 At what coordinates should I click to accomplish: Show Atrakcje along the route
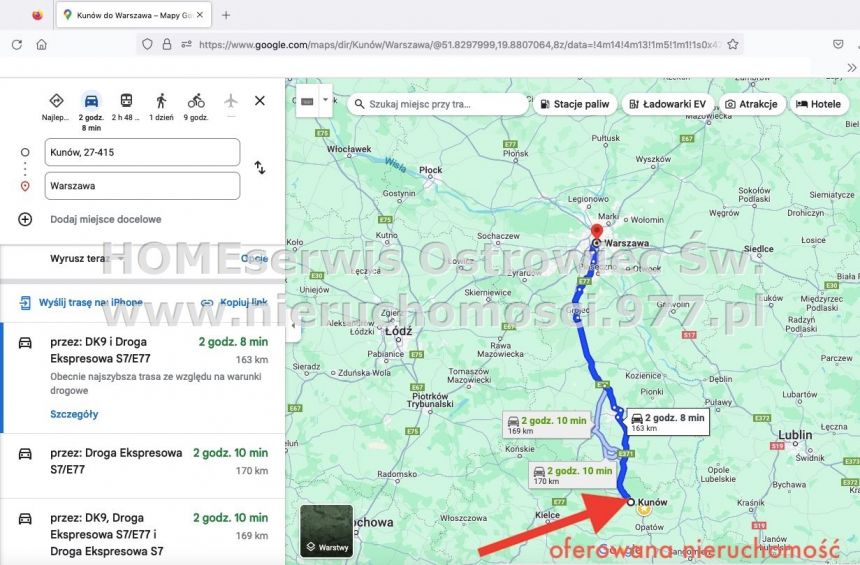point(751,104)
